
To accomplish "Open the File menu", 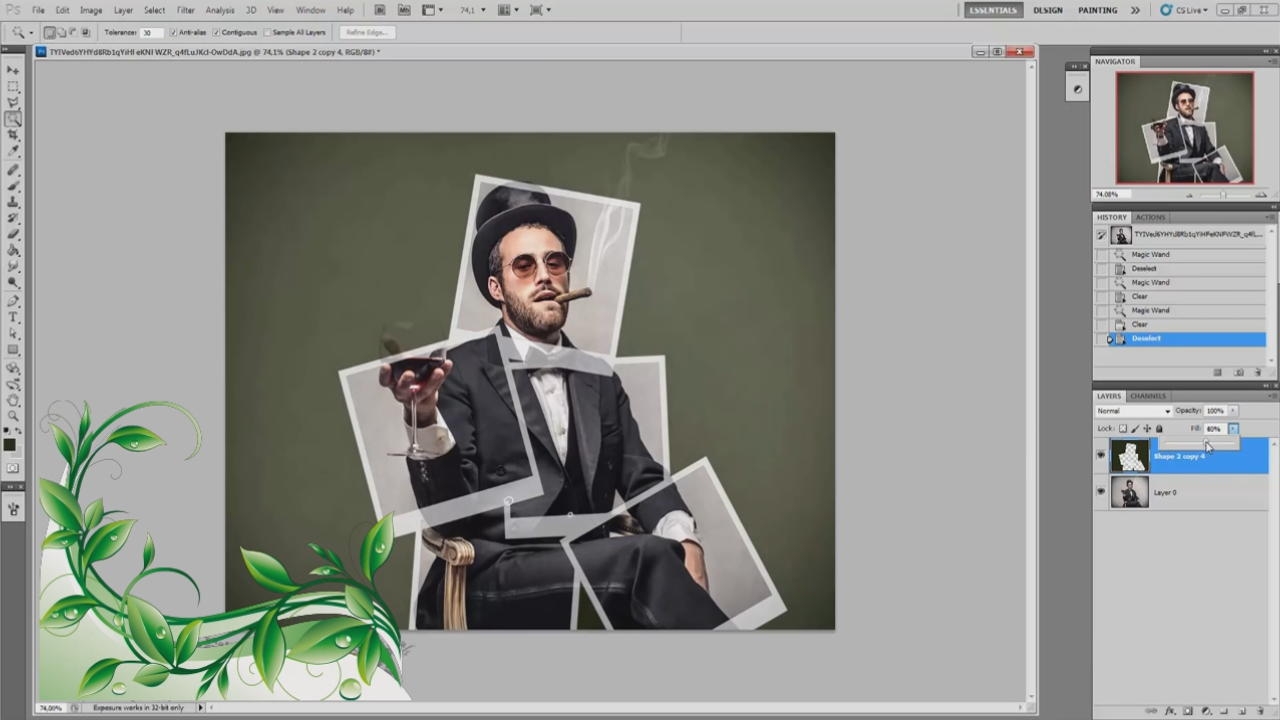I will [38, 10].
